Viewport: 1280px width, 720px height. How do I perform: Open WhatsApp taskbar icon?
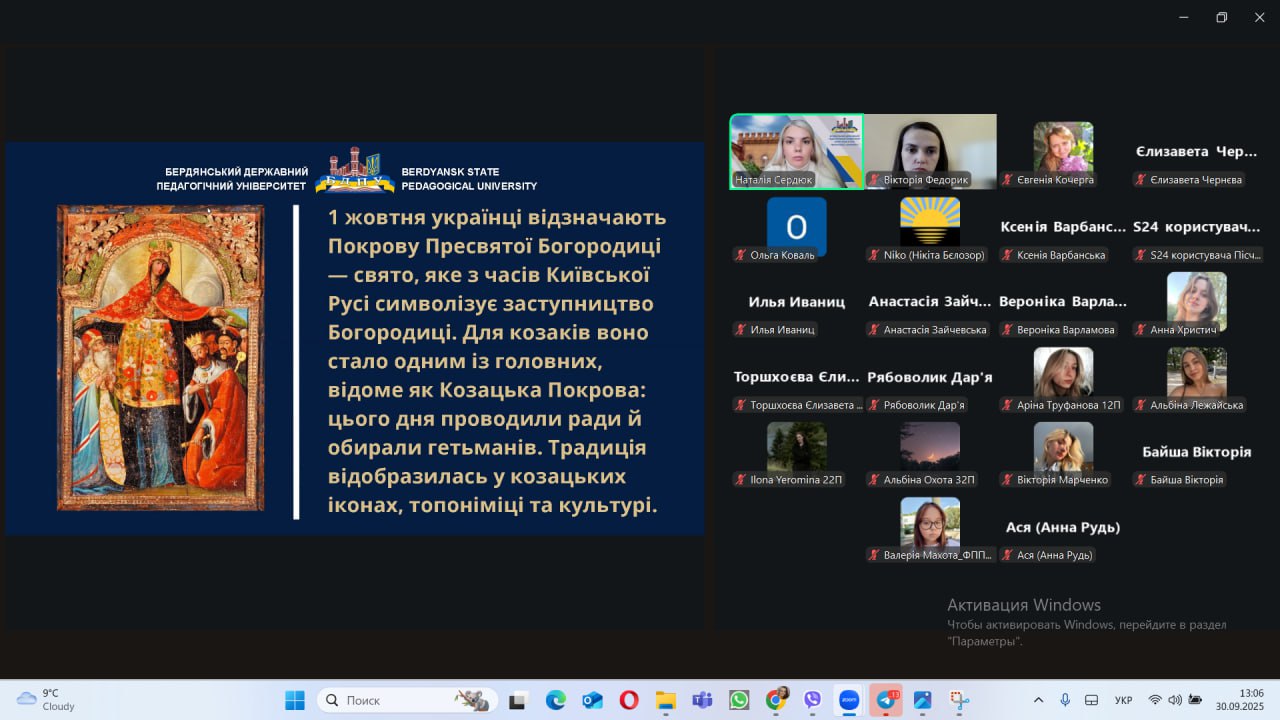click(739, 700)
